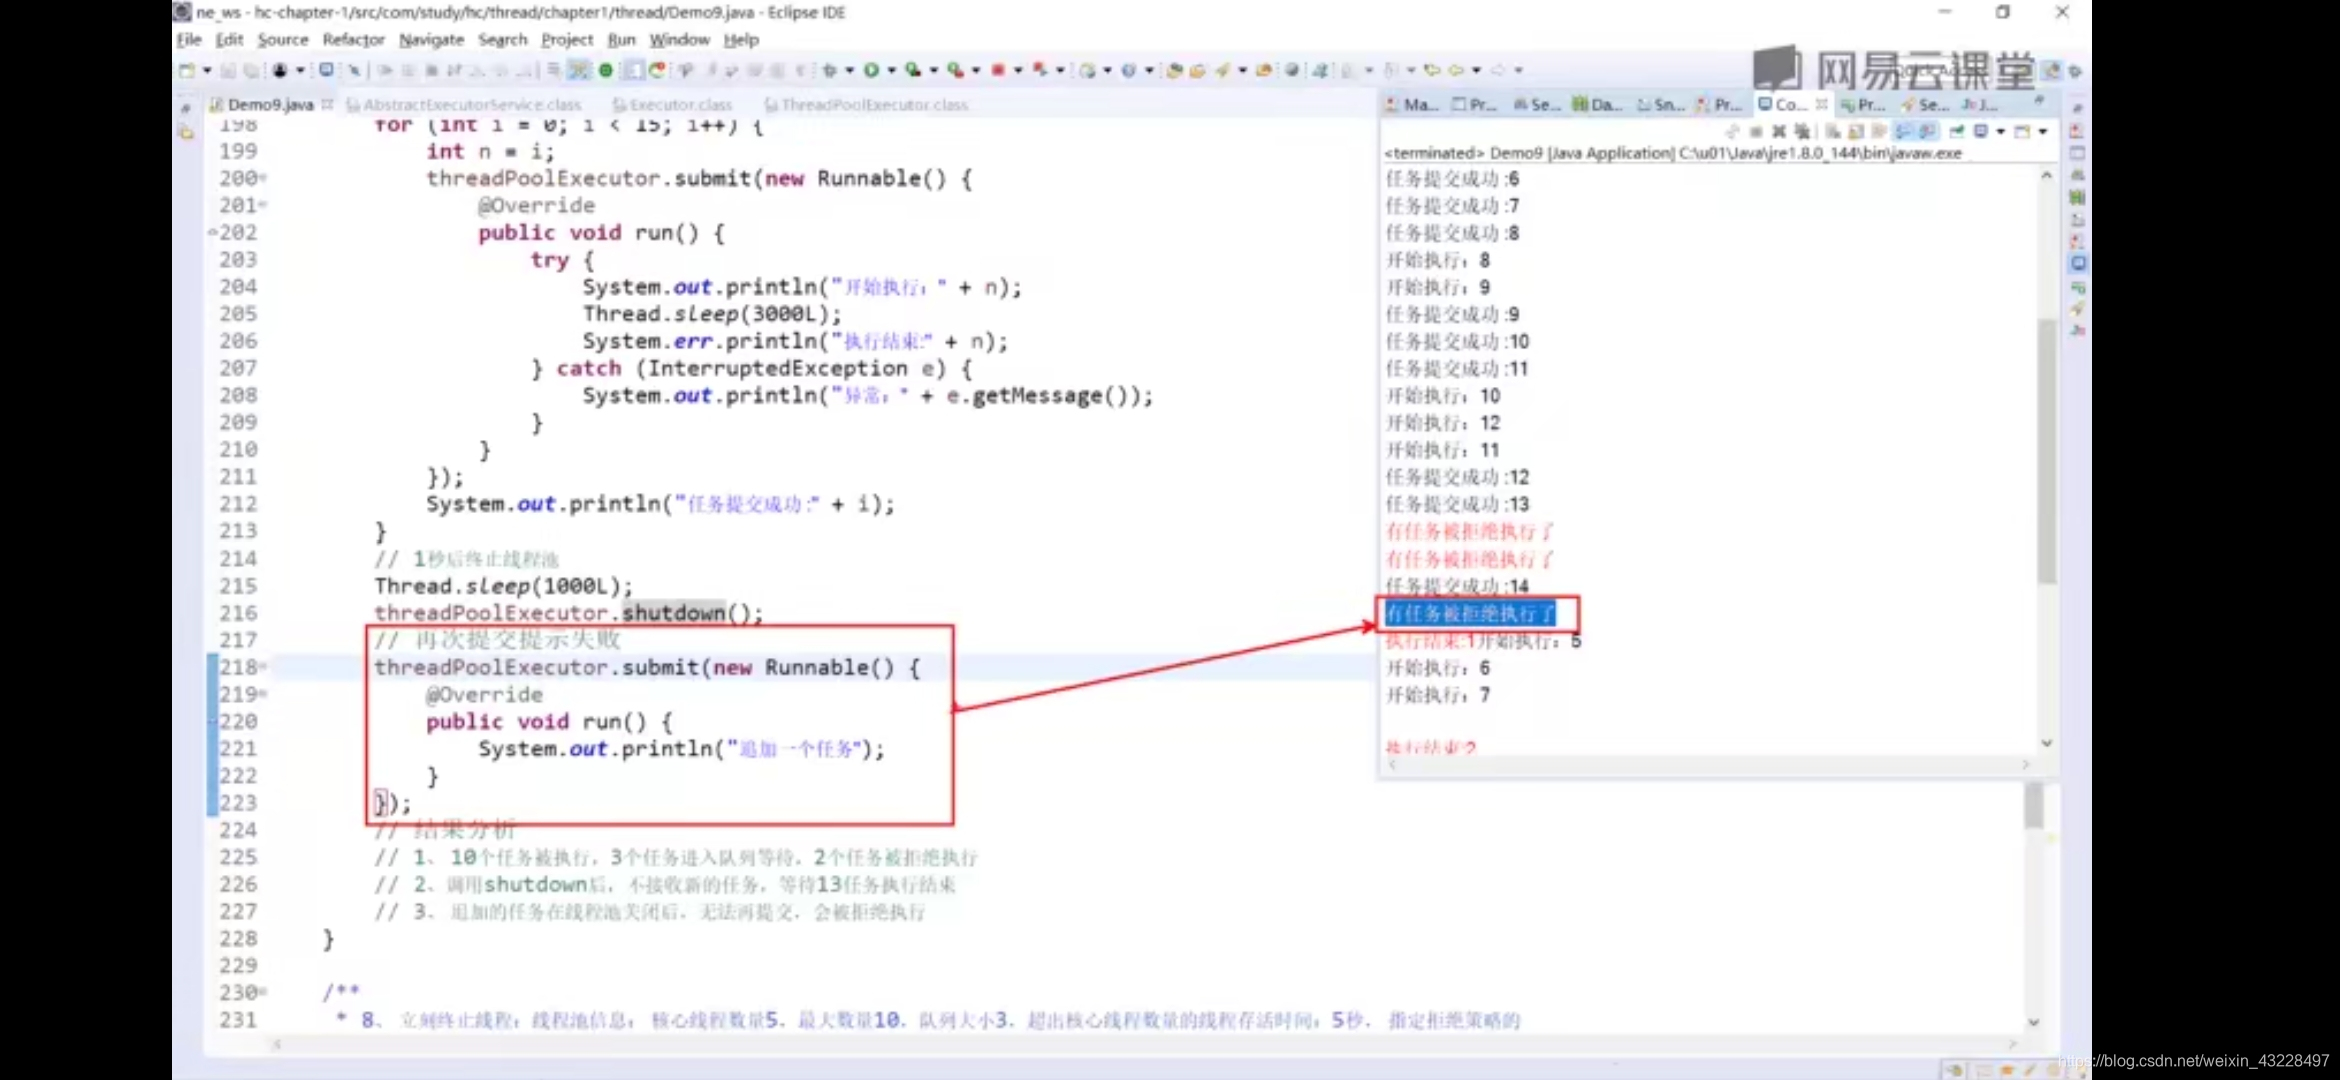Click the New file toolbar icon
This screenshot has width=2340, height=1080.
186,70
